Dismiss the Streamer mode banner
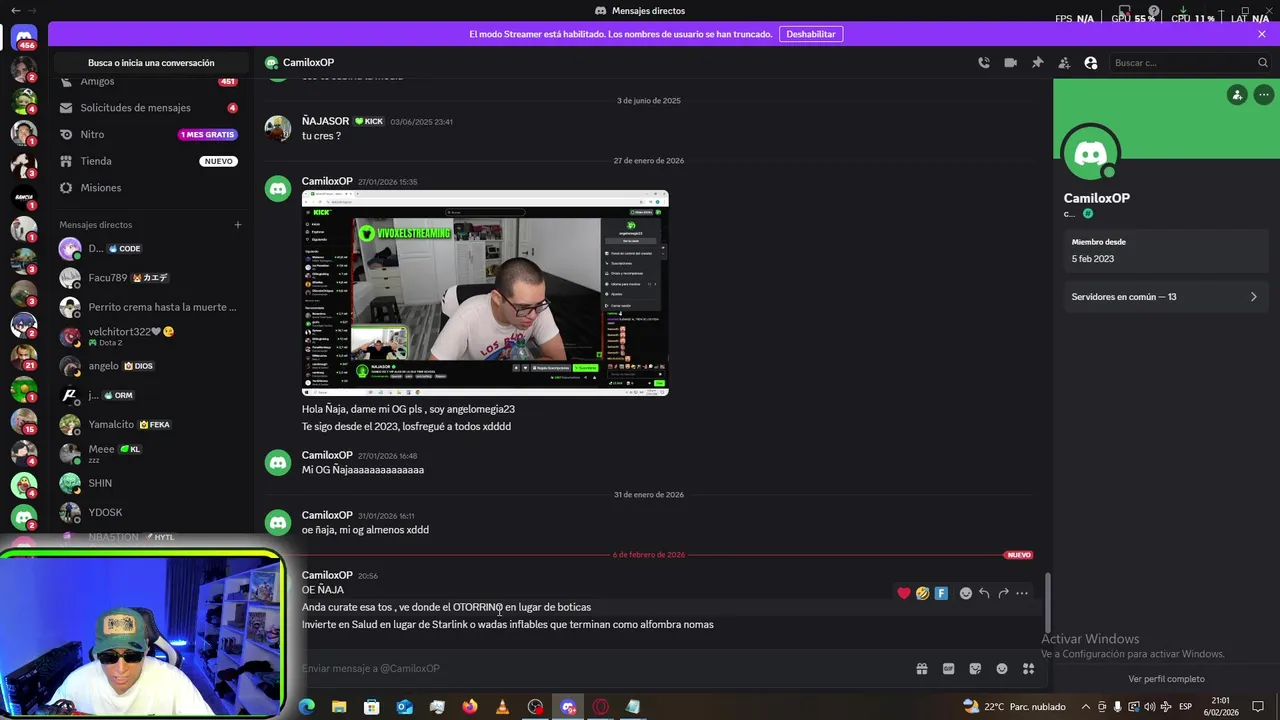The width and height of the screenshot is (1280, 720). click(1262, 34)
